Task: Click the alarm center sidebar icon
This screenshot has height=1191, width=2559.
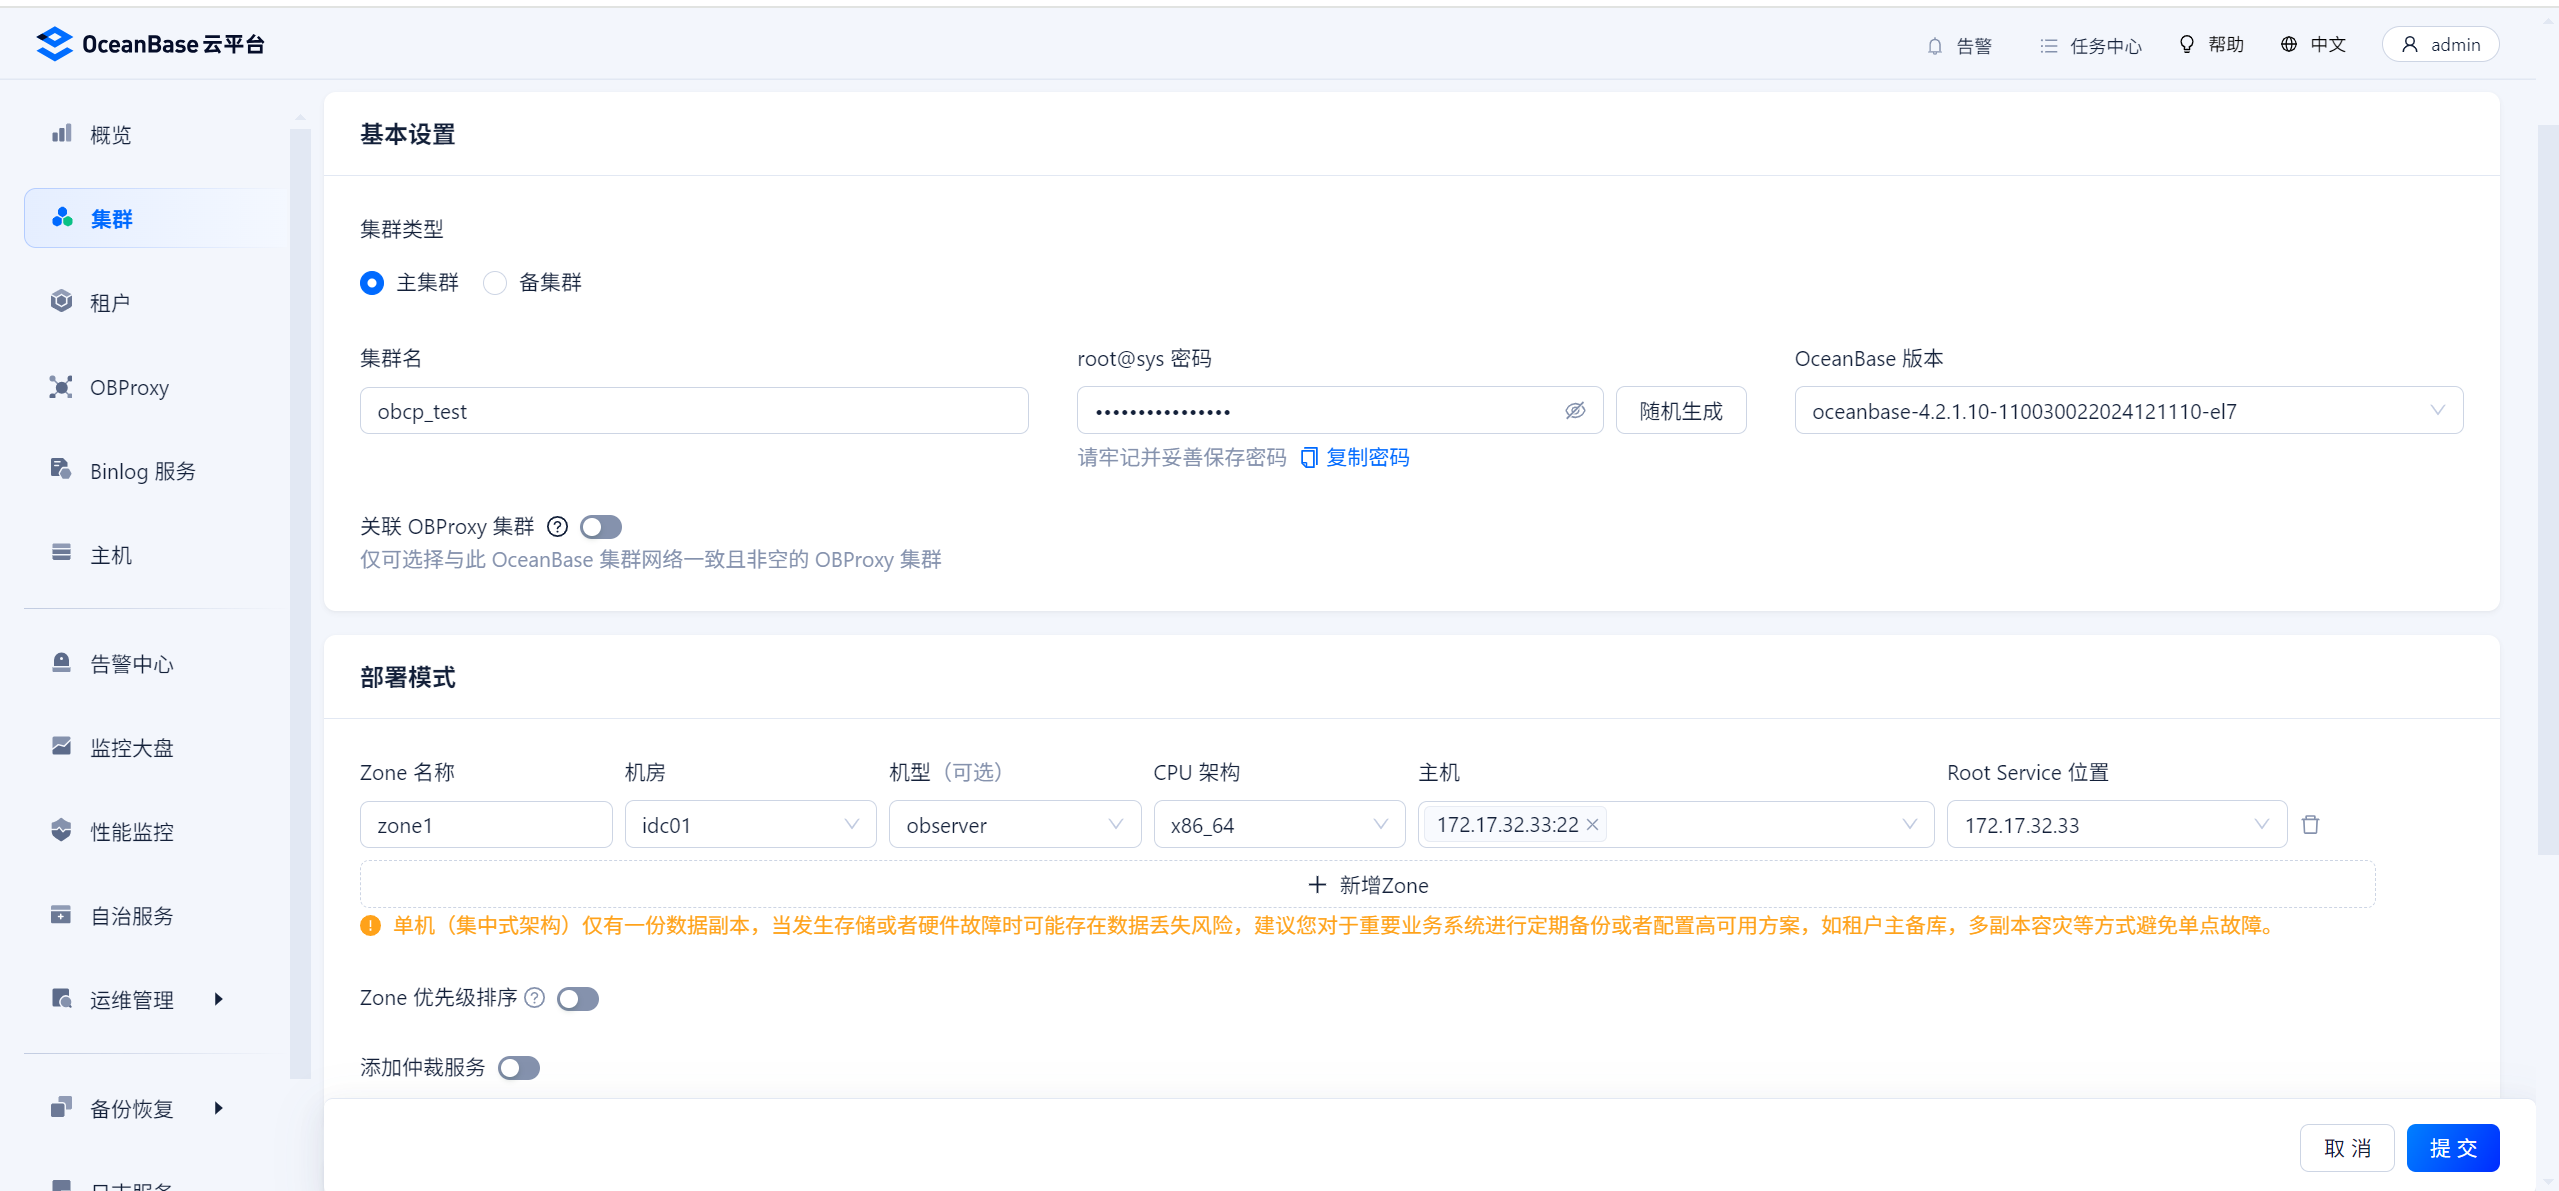Action: click(x=62, y=663)
